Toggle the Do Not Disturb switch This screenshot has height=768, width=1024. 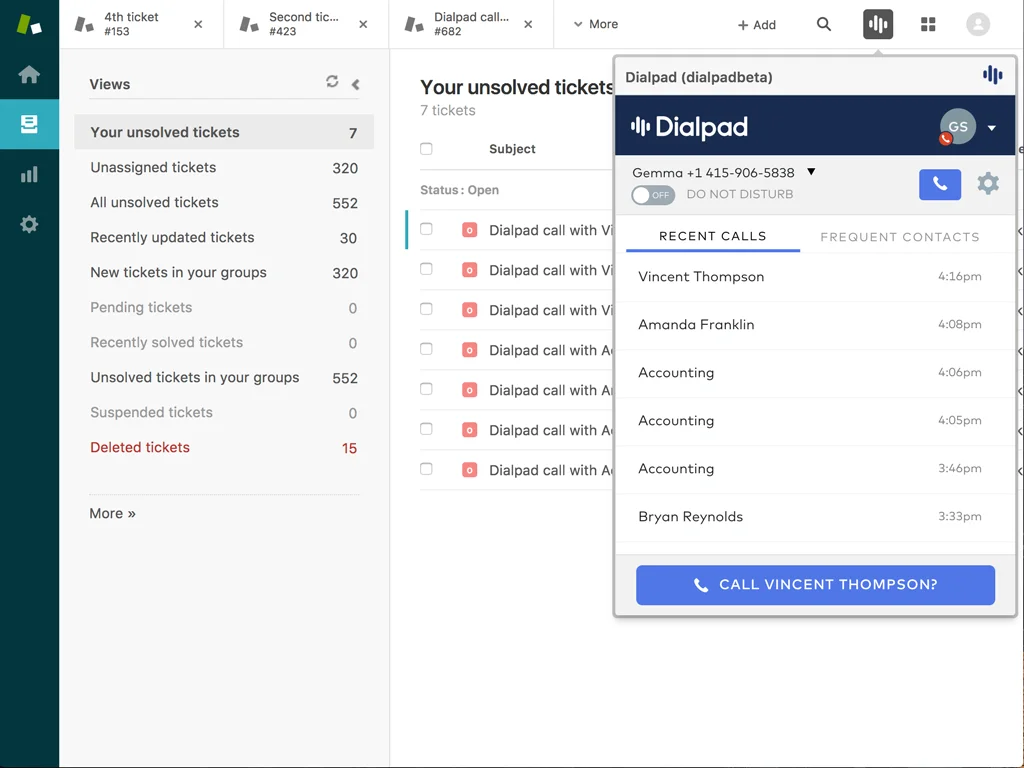(x=652, y=195)
